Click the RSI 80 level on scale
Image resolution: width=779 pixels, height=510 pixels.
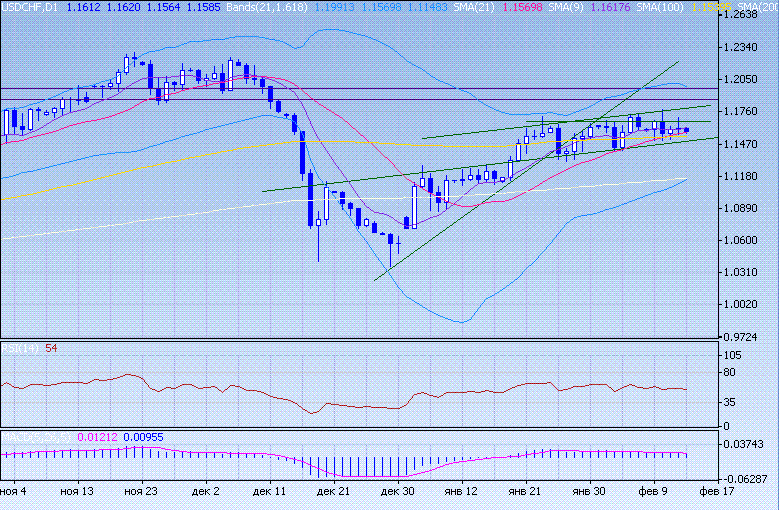pyautogui.click(x=731, y=373)
